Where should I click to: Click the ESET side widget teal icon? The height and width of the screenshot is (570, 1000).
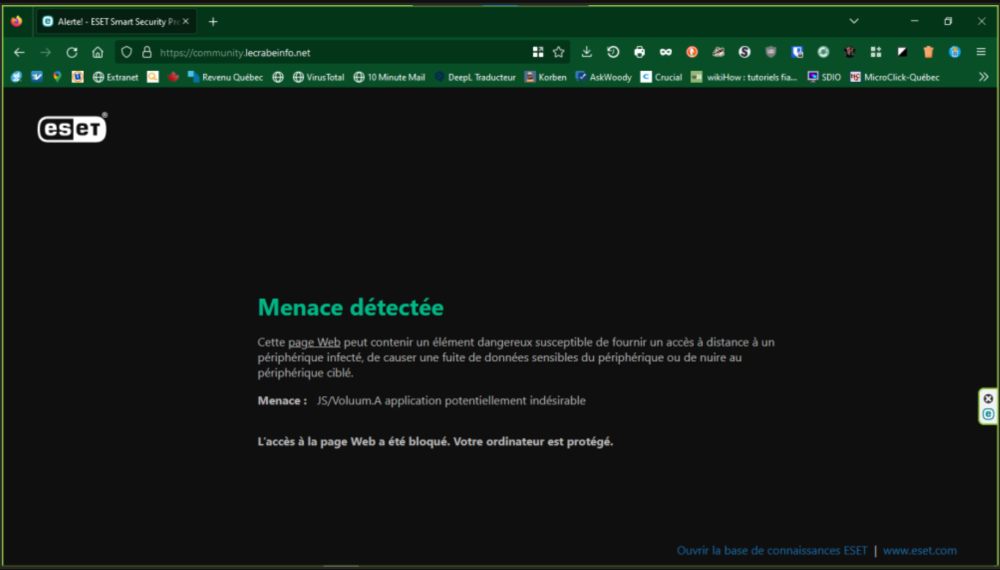pyautogui.click(x=988, y=414)
